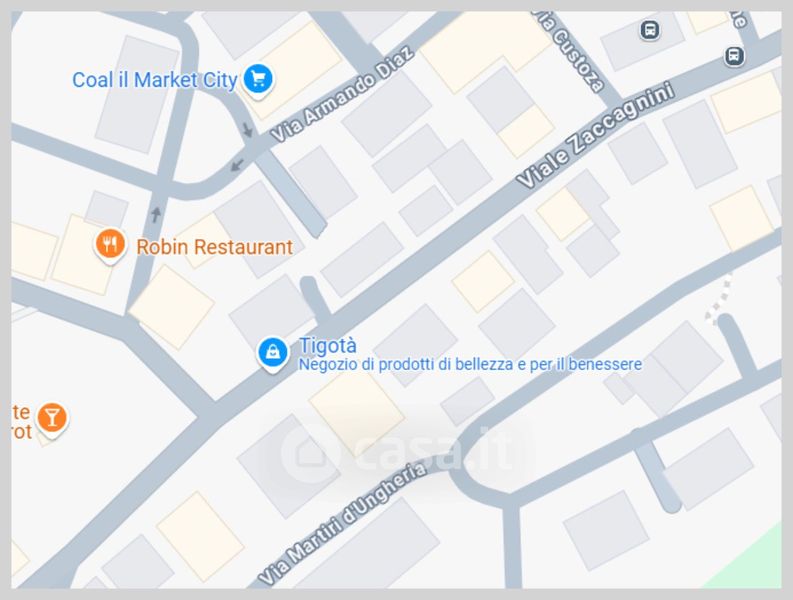Open the Robin Restaurant text label
Image resolution: width=793 pixels, height=600 pixels.
[x=214, y=247]
